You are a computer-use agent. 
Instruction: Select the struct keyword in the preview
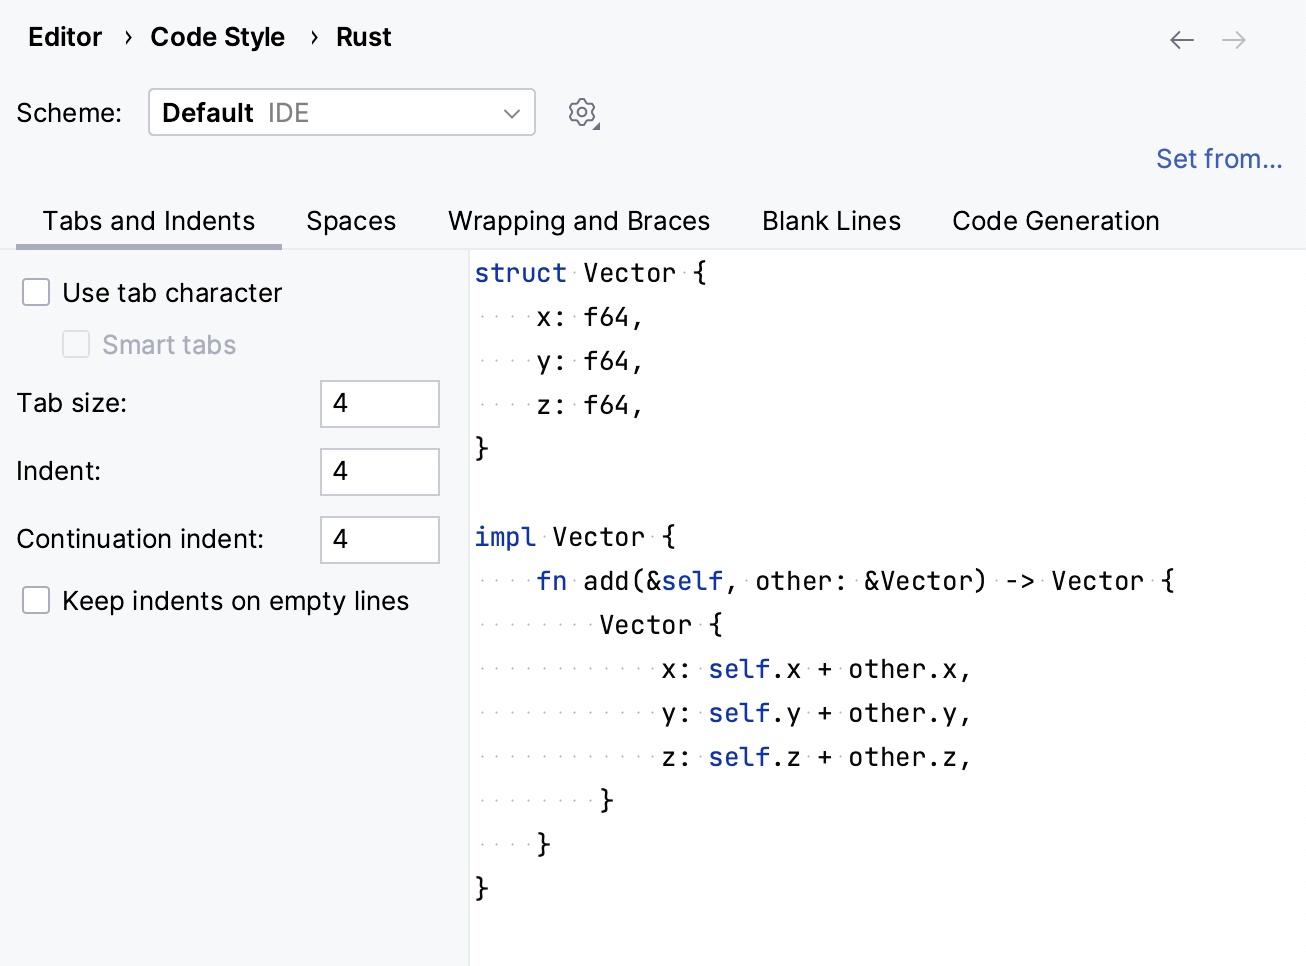pos(520,272)
